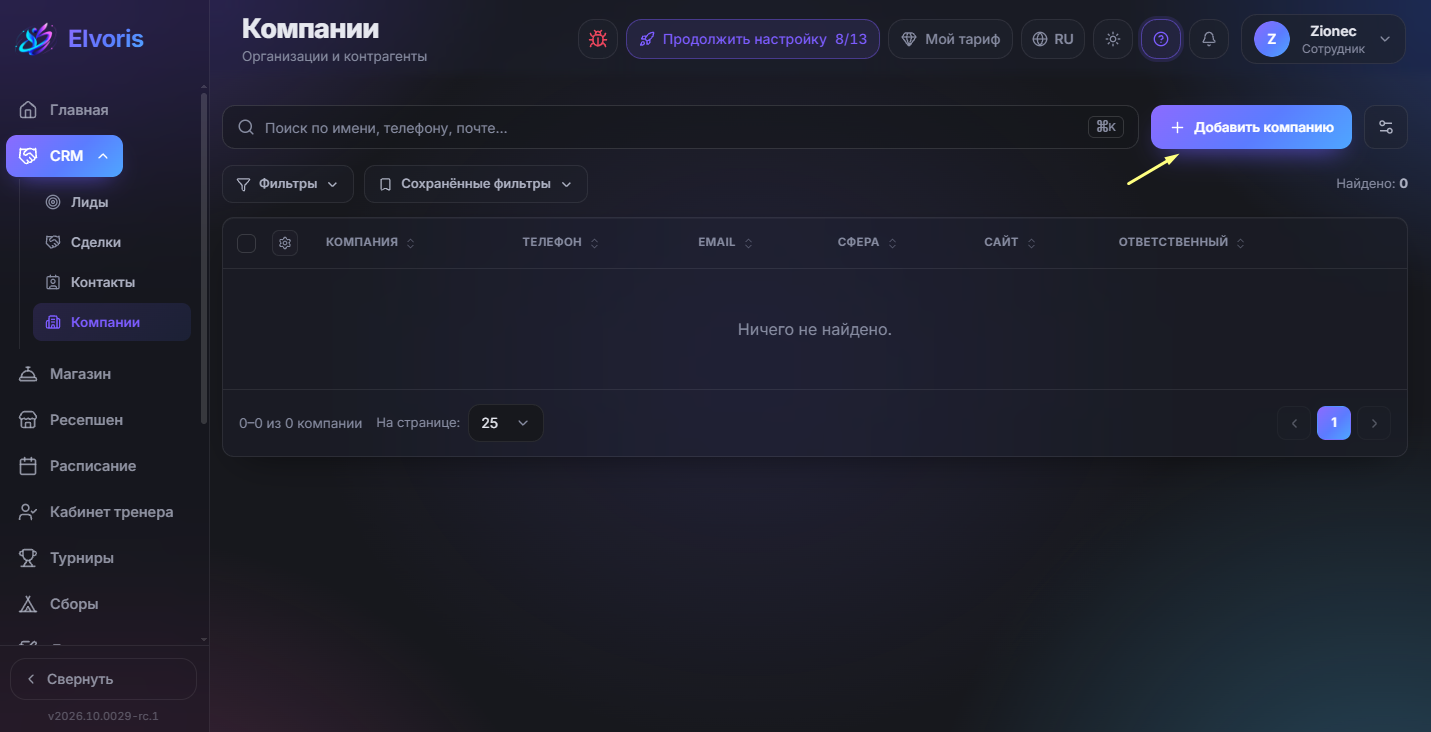Click the Ресепшен sidebar icon
The height and width of the screenshot is (732, 1431).
click(29, 420)
